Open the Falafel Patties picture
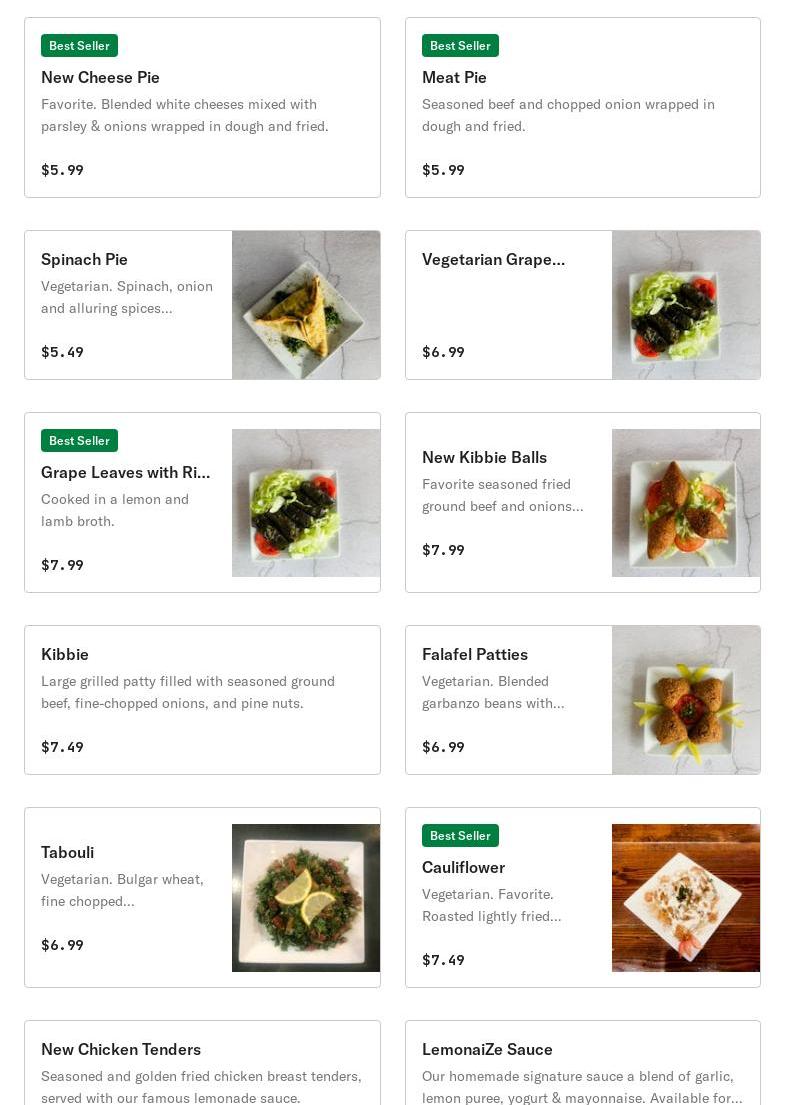The width and height of the screenshot is (785, 1105). coord(686,700)
